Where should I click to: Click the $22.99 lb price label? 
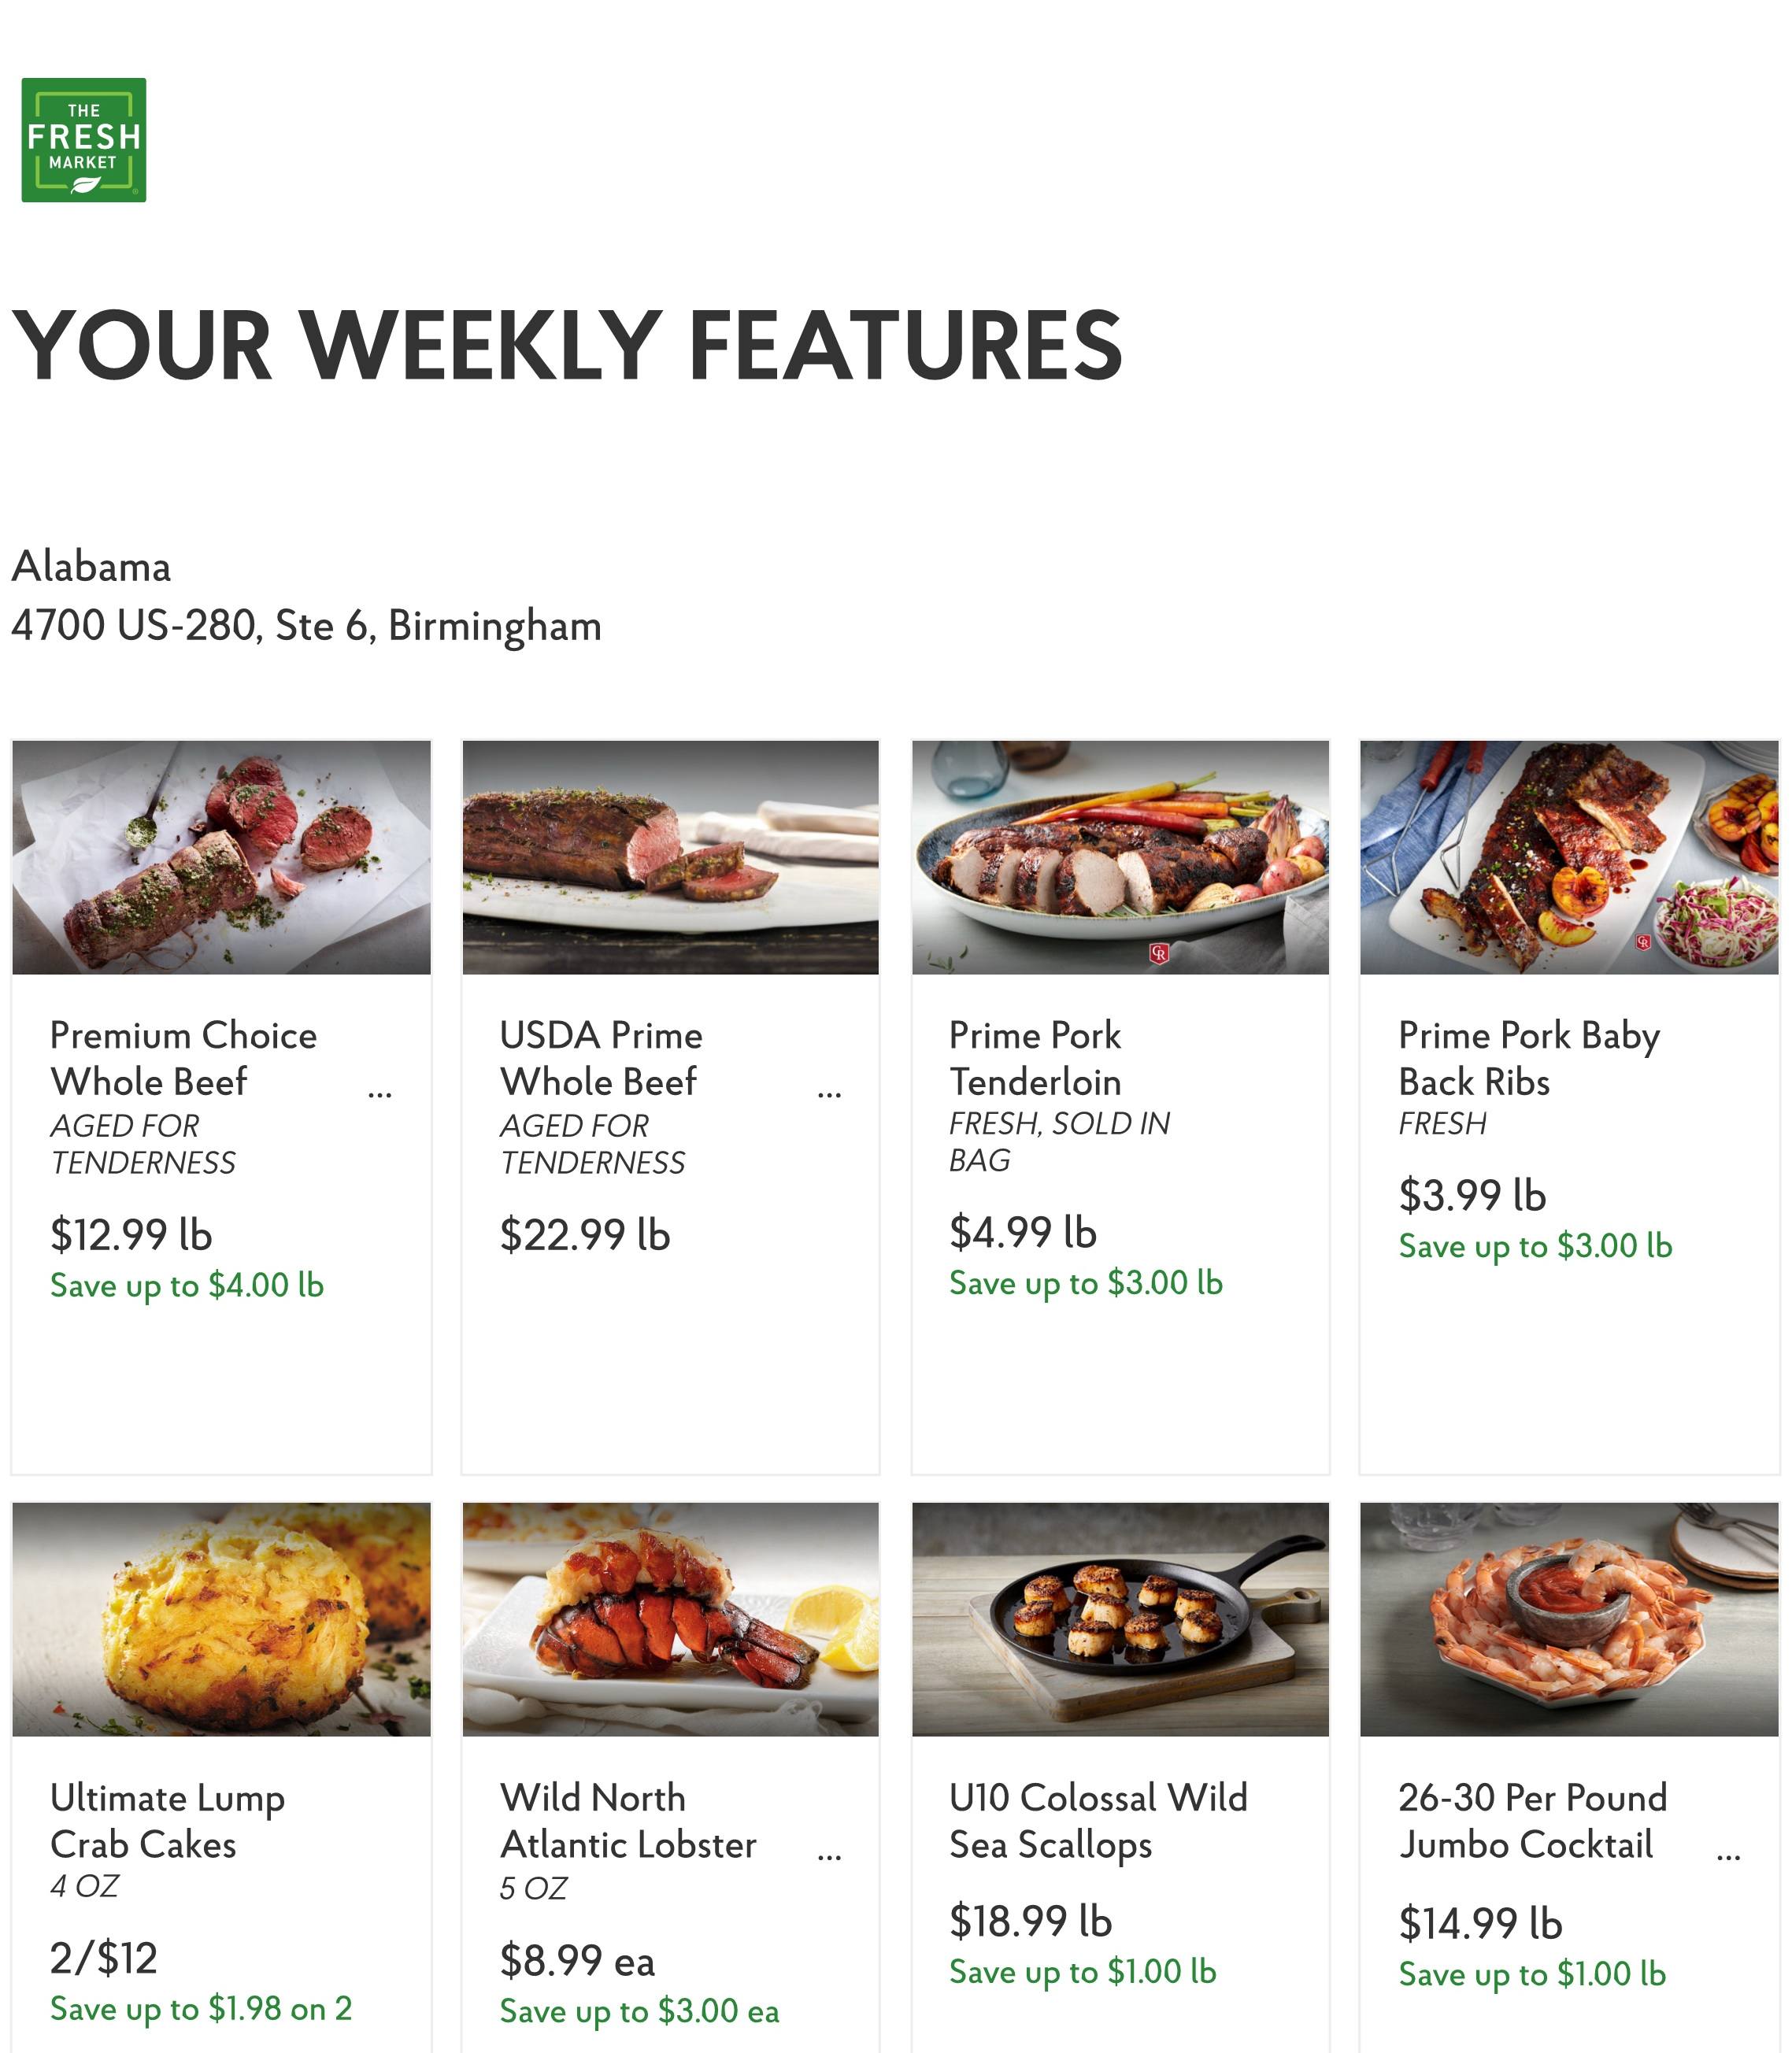[x=584, y=1235]
